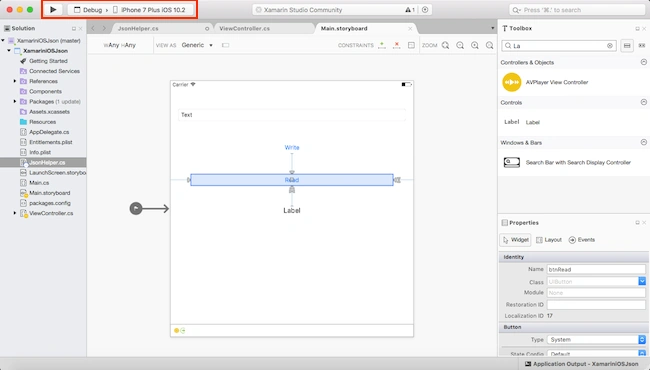Open the View As Generic dropdown

point(197,45)
